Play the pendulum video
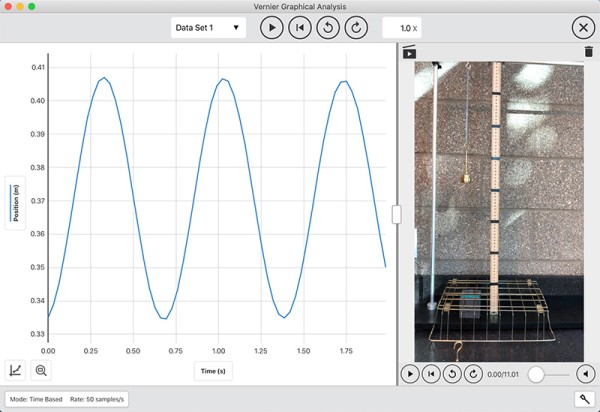 tap(410, 374)
